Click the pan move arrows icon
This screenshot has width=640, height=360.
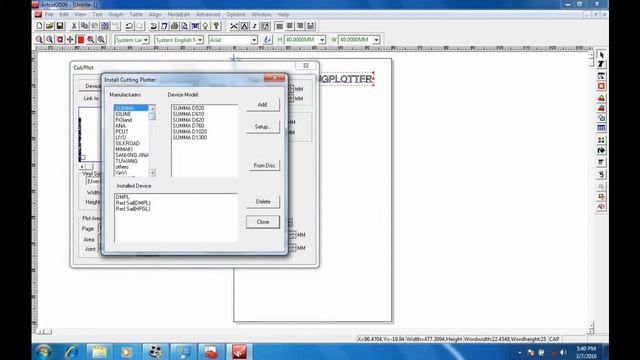pyautogui.click(x=70, y=40)
